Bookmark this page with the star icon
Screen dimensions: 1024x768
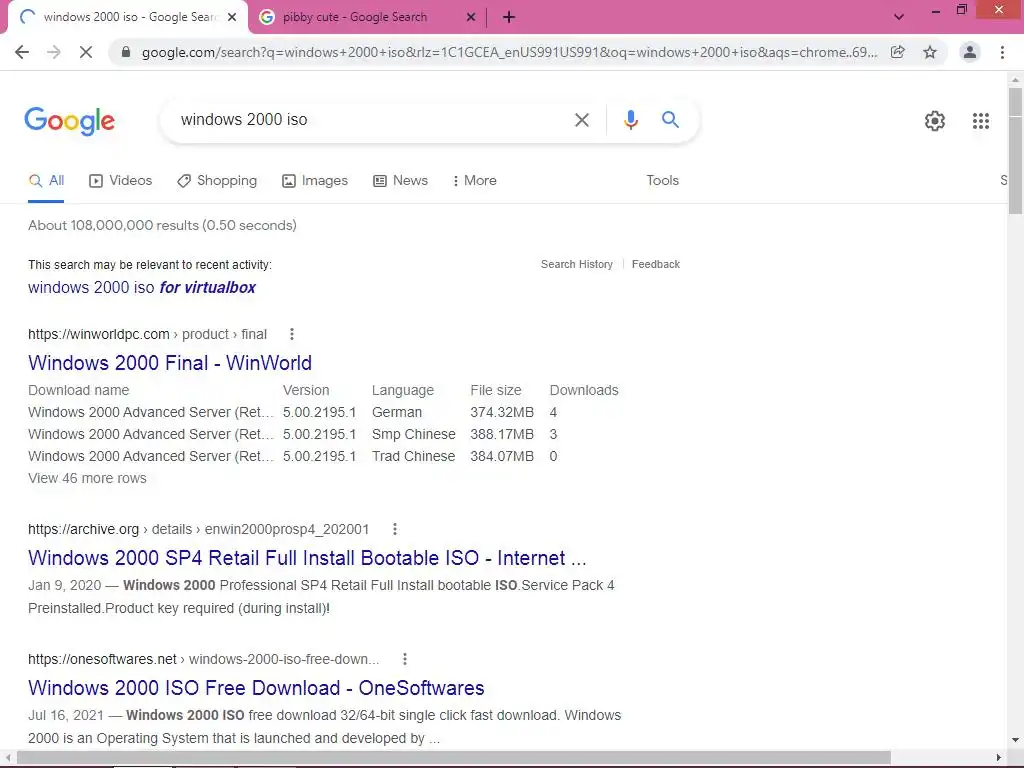click(930, 52)
